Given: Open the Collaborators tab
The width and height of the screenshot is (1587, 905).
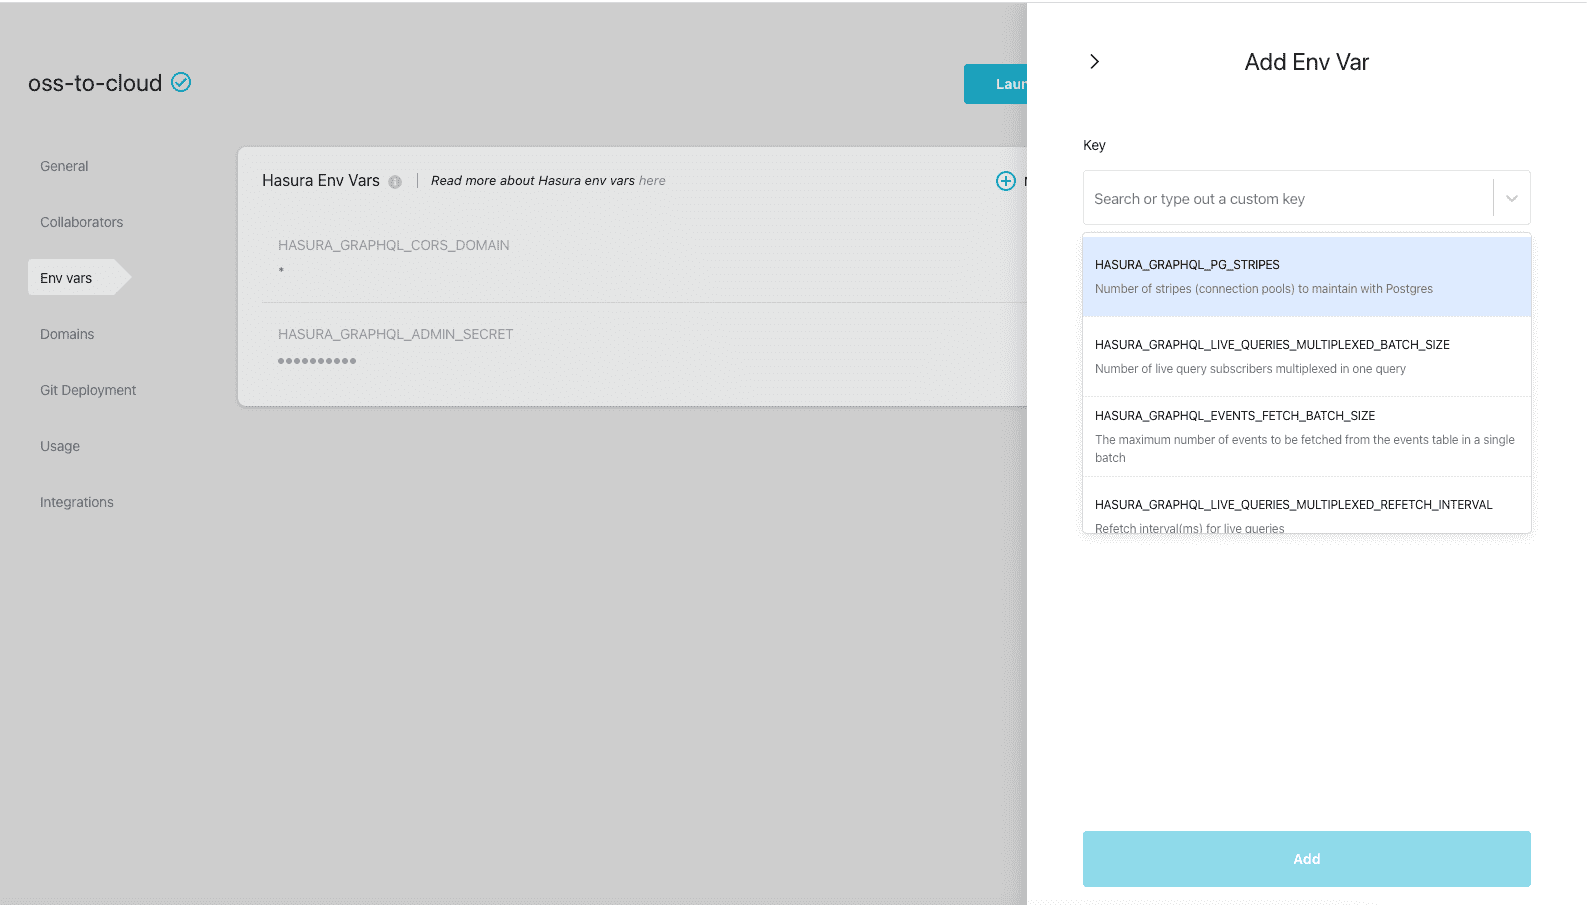Looking at the screenshot, I should 81,222.
